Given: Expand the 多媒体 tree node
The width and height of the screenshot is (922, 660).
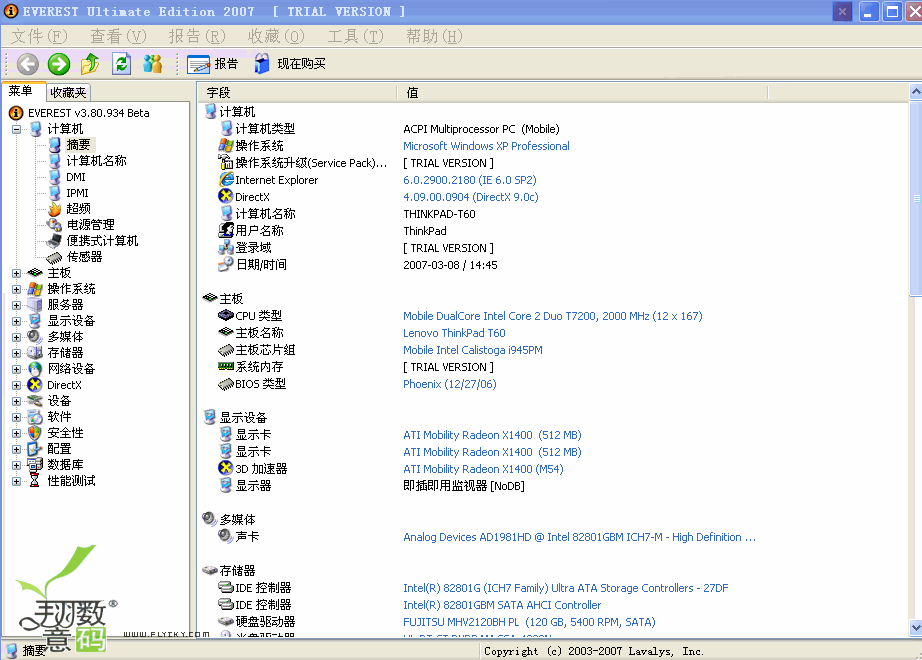Looking at the screenshot, I should 16,337.
